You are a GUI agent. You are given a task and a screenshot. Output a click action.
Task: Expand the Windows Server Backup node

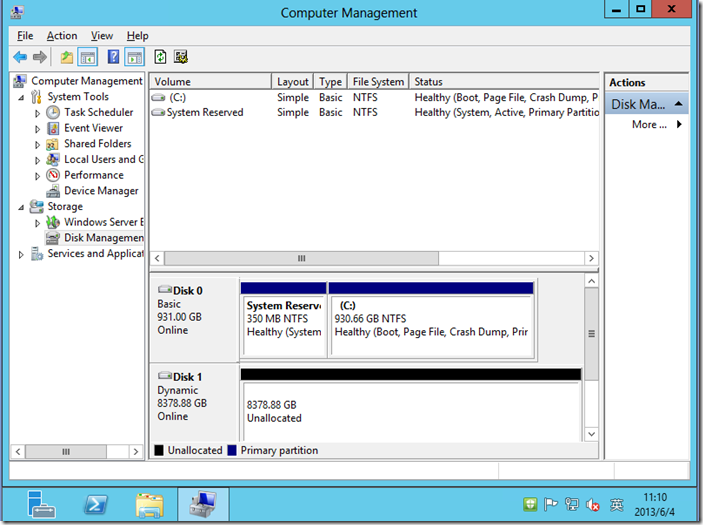coord(38,223)
